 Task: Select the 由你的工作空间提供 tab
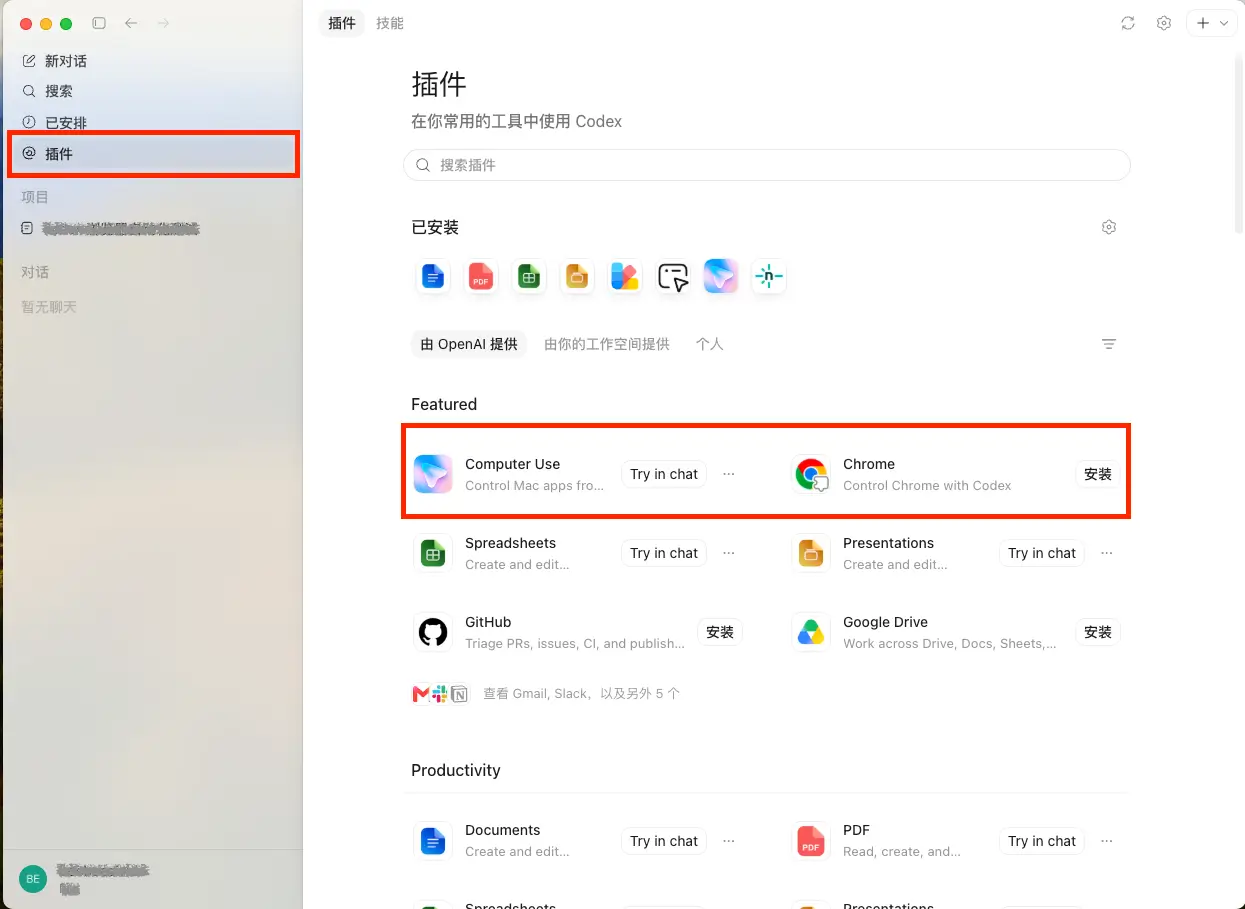[607, 344]
